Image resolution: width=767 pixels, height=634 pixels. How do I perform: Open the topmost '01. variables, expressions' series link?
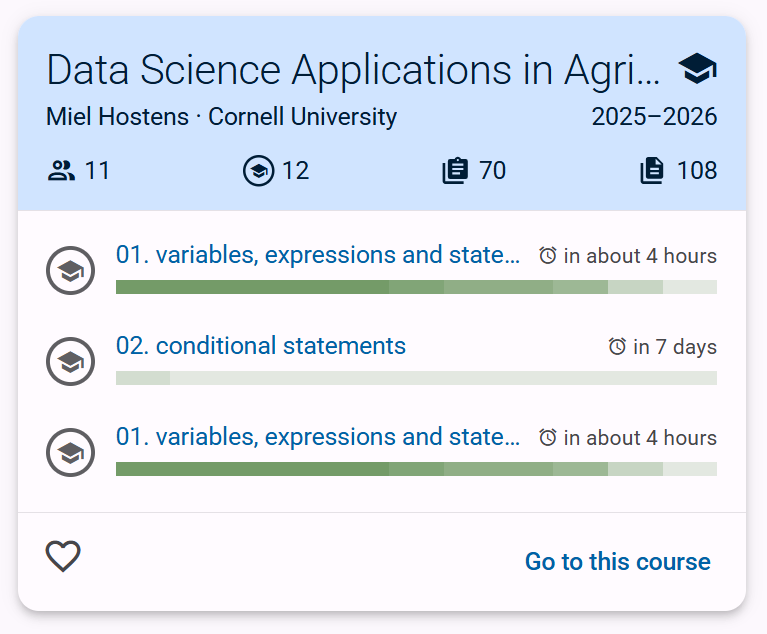[x=318, y=255]
